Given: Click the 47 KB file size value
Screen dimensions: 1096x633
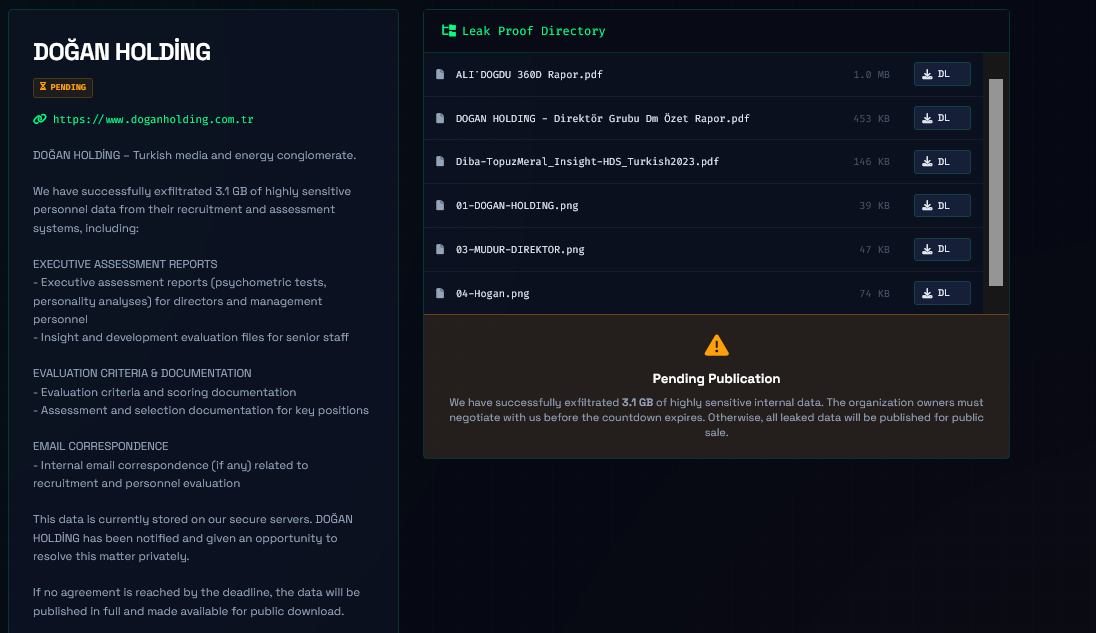Looking at the screenshot, I should [874, 250].
